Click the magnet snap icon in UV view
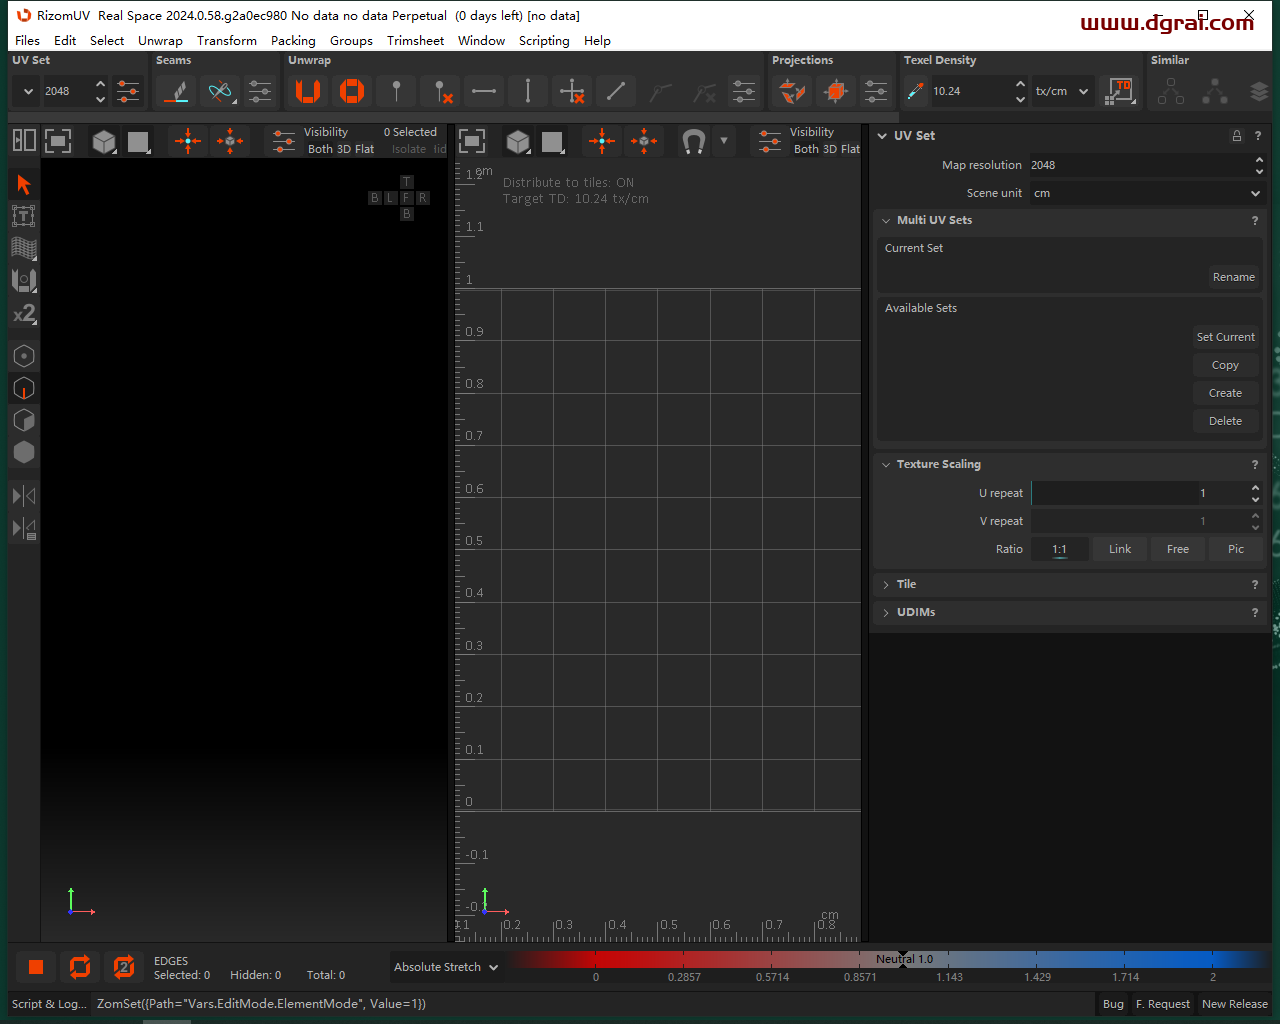The width and height of the screenshot is (1280, 1024). click(693, 141)
